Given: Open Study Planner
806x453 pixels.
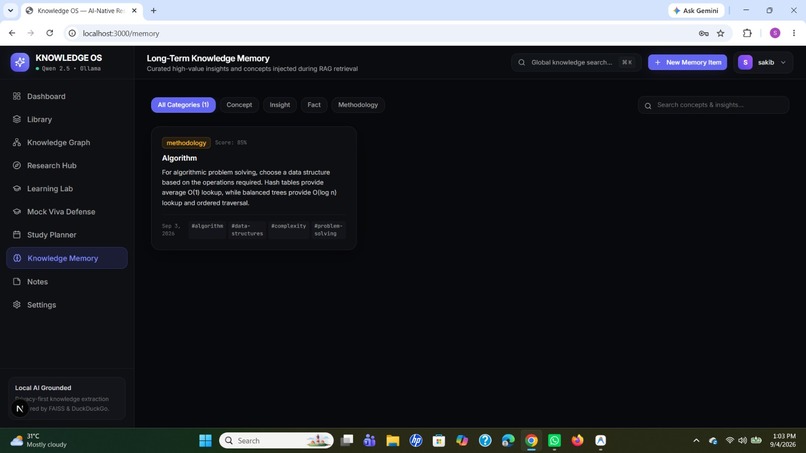Looking at the screenshot, I should 67,235.
